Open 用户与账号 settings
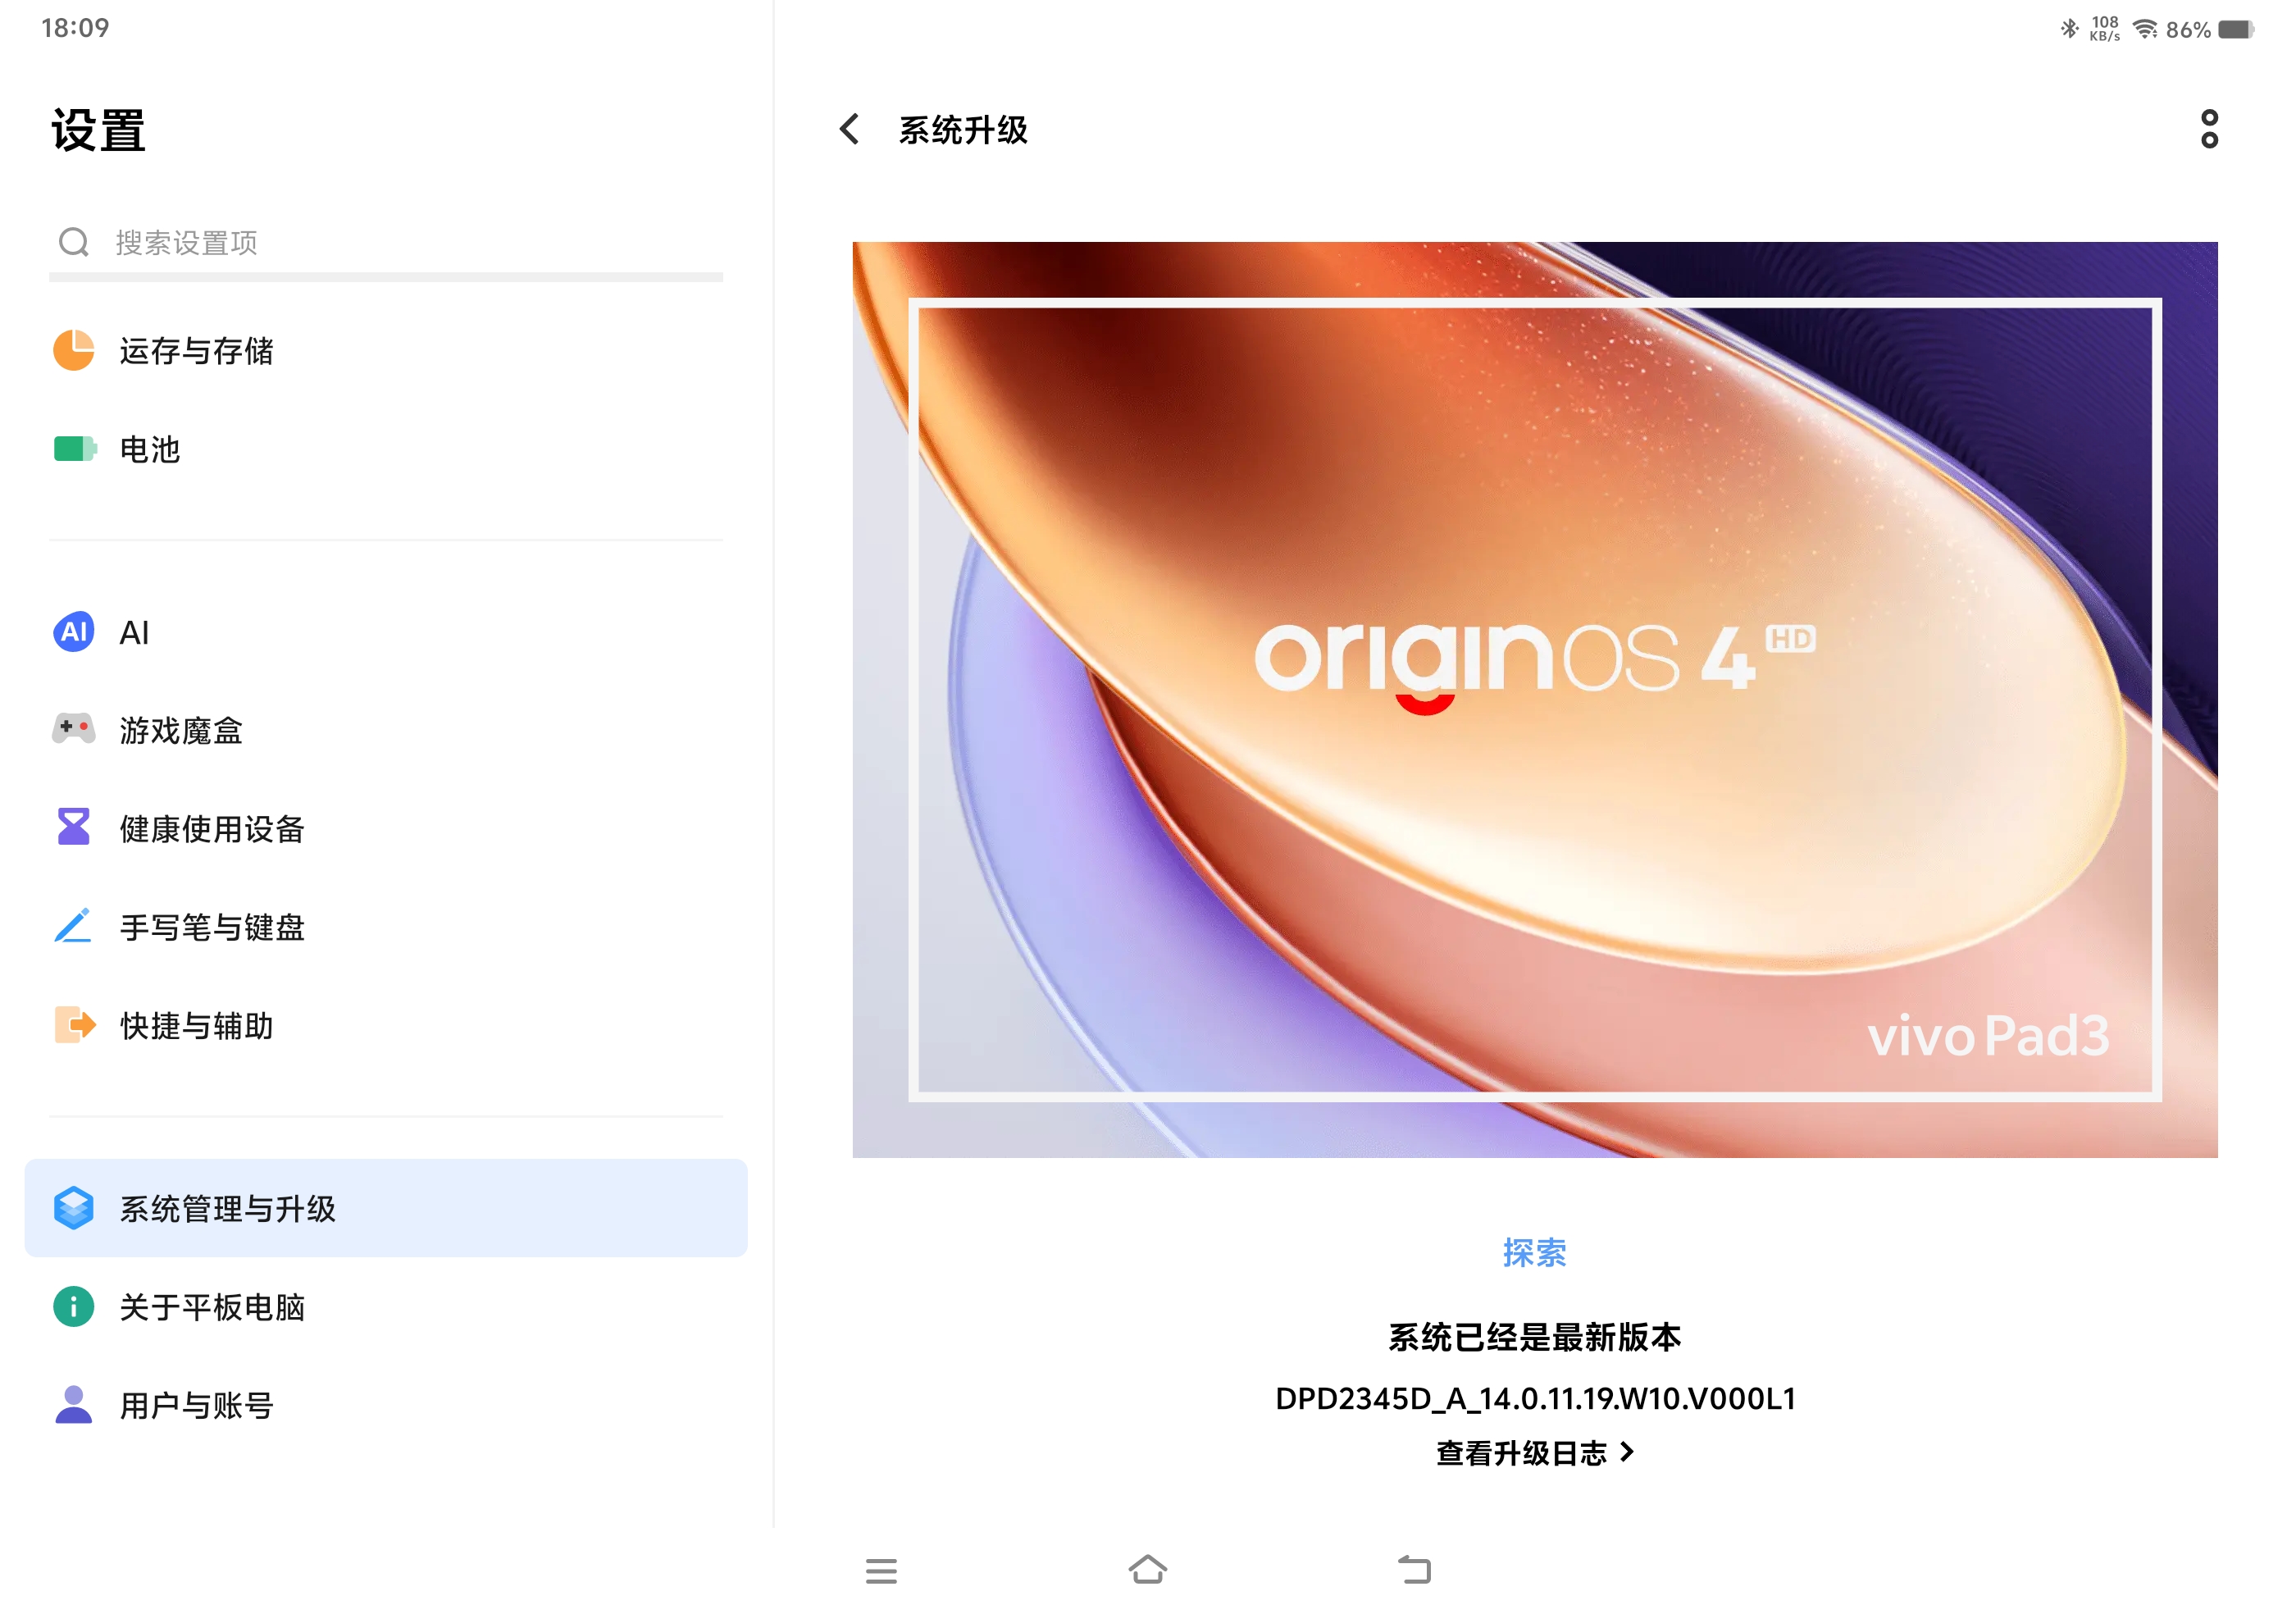Viewport: 2296px width, 1614px height. pos(386,1405)
